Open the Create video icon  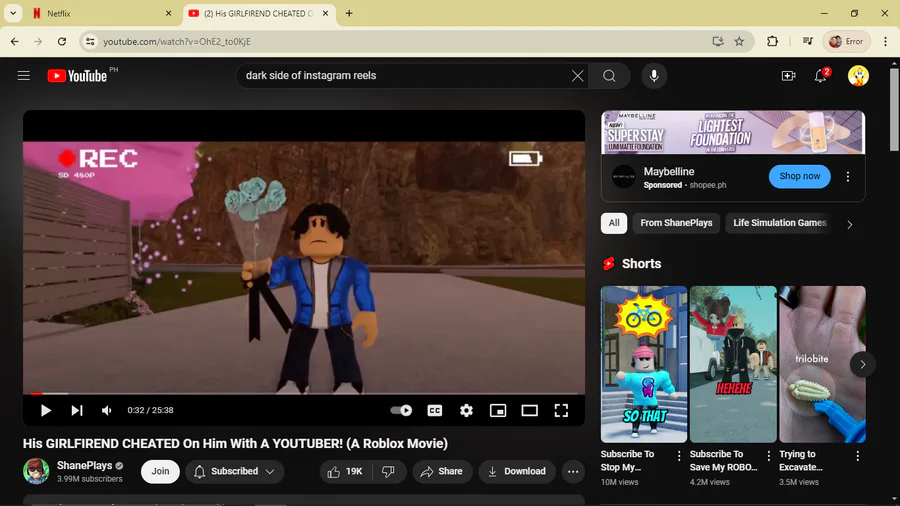click(x=789, y=76)
